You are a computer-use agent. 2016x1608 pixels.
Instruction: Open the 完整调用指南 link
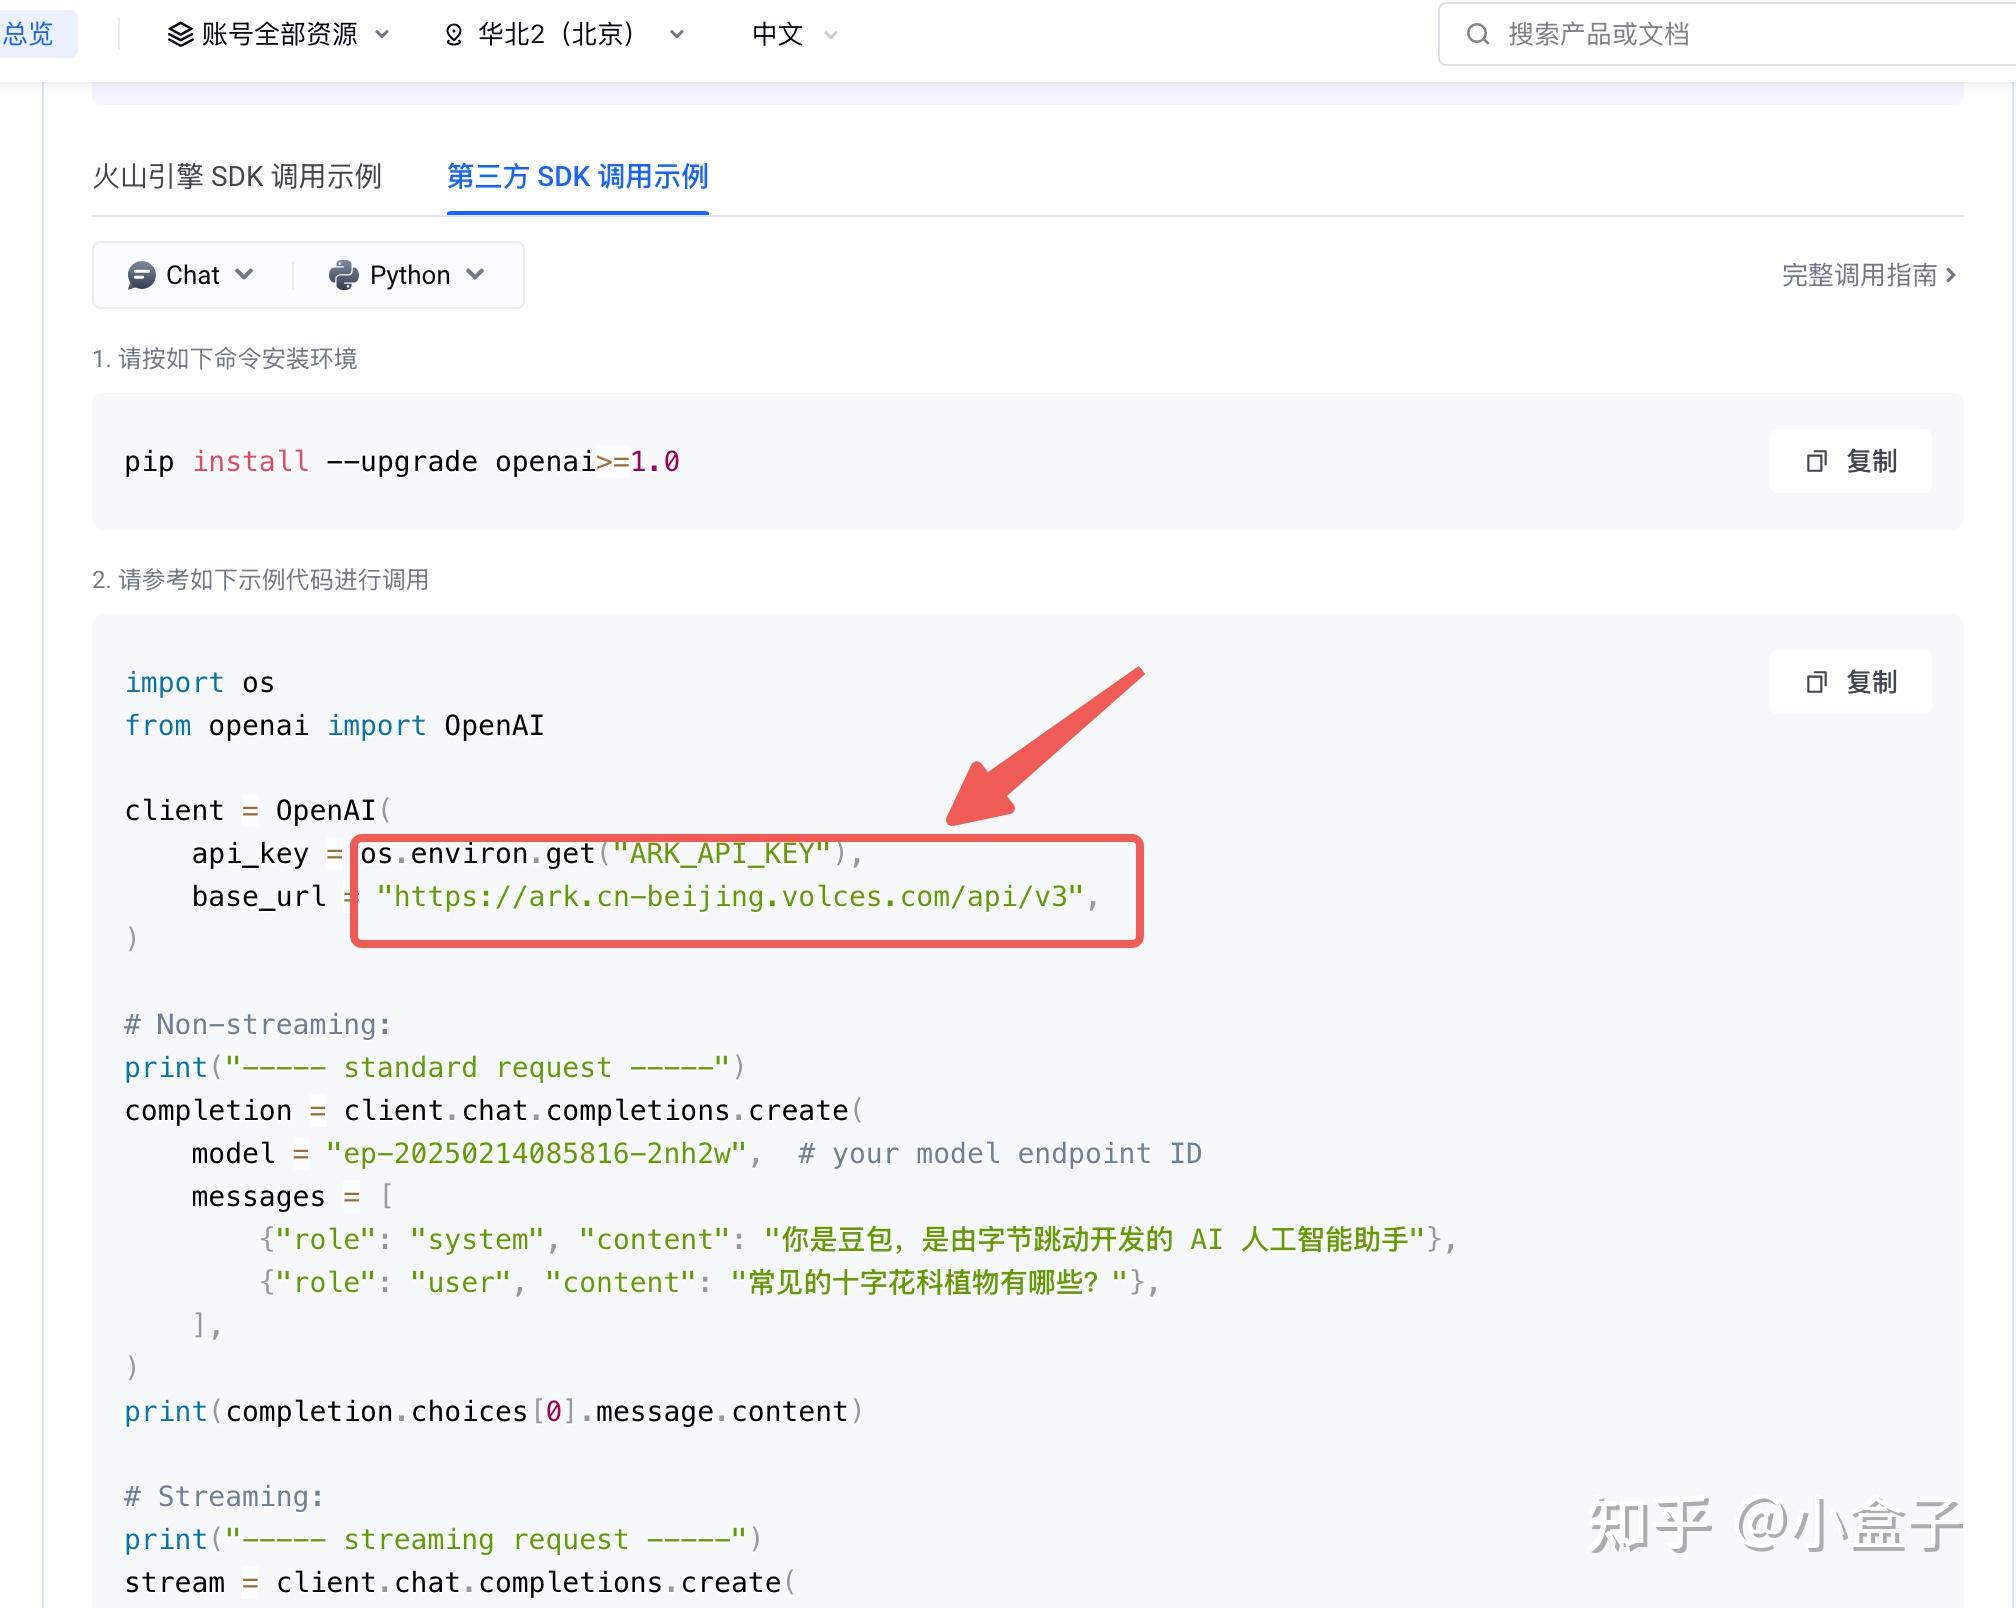(1858, 275)
